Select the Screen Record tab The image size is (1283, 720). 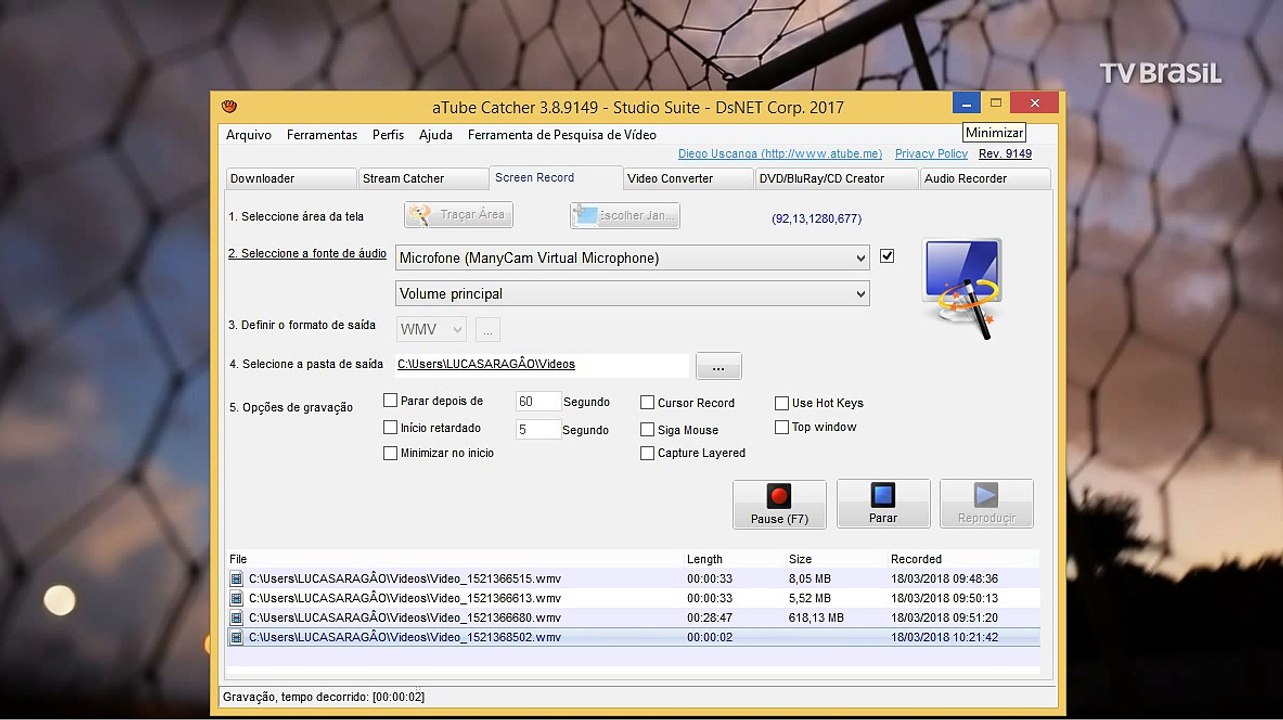coord(556,178)
